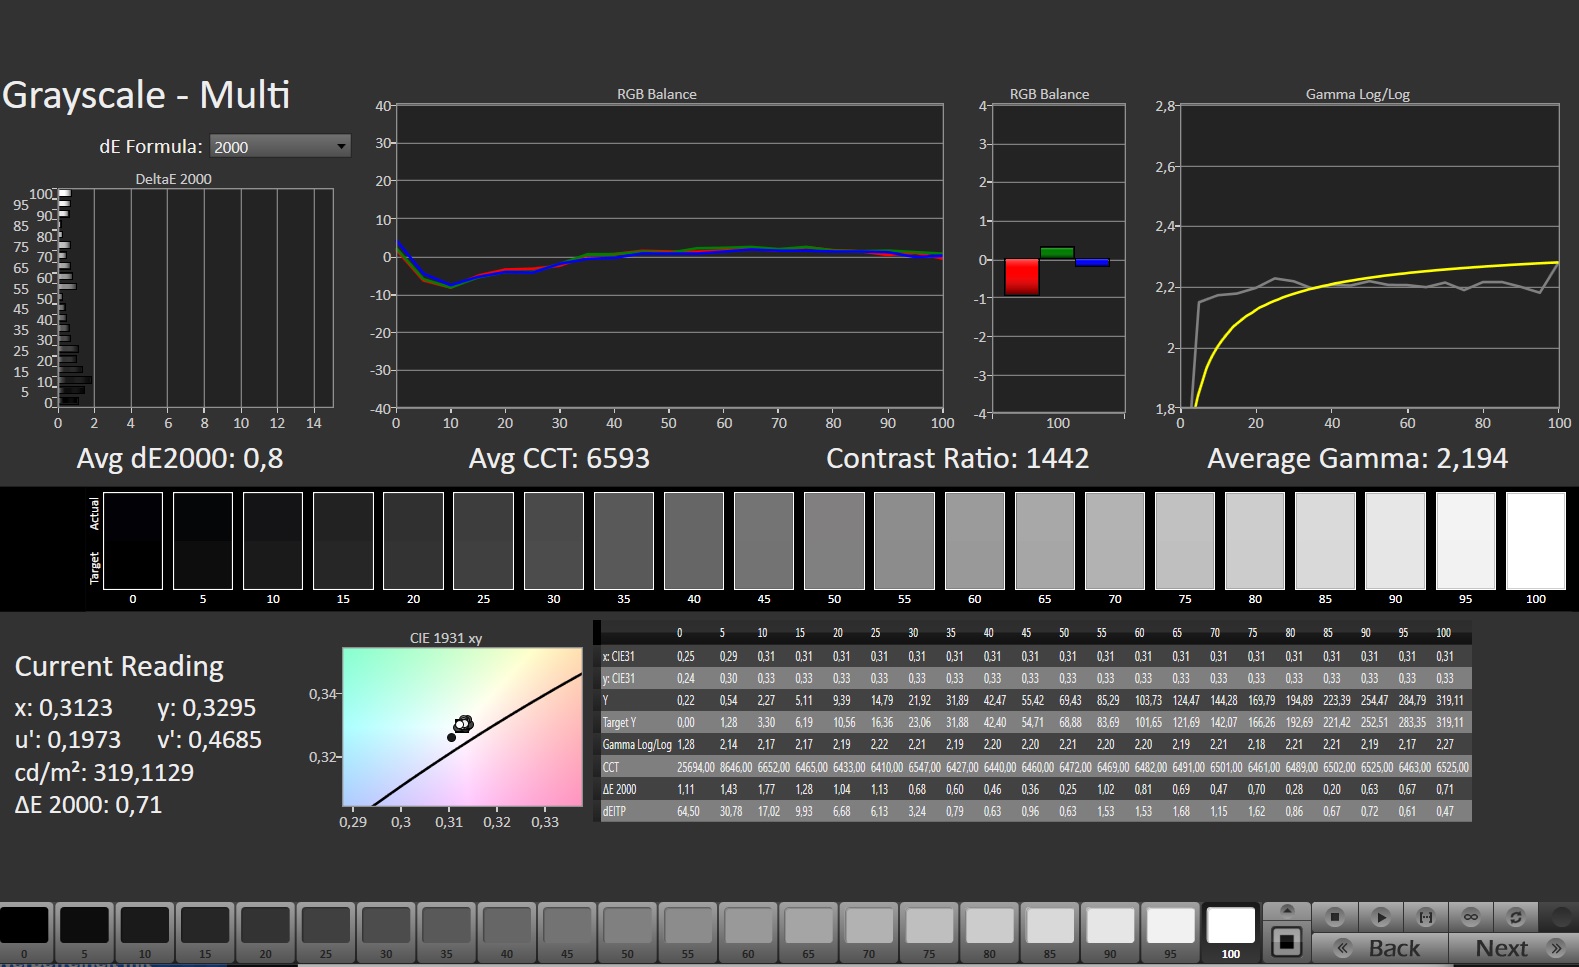
Task: Select the 70 gray patch selector button
Action: [868, 932]
